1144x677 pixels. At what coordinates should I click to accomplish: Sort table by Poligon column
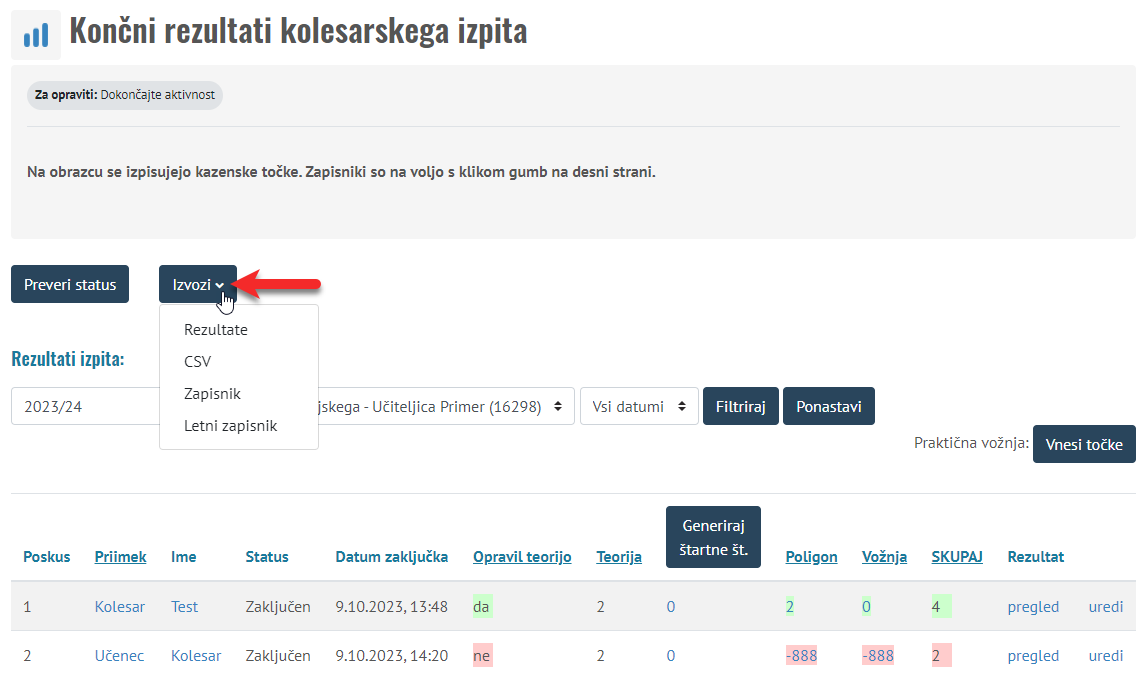point(811,557)
